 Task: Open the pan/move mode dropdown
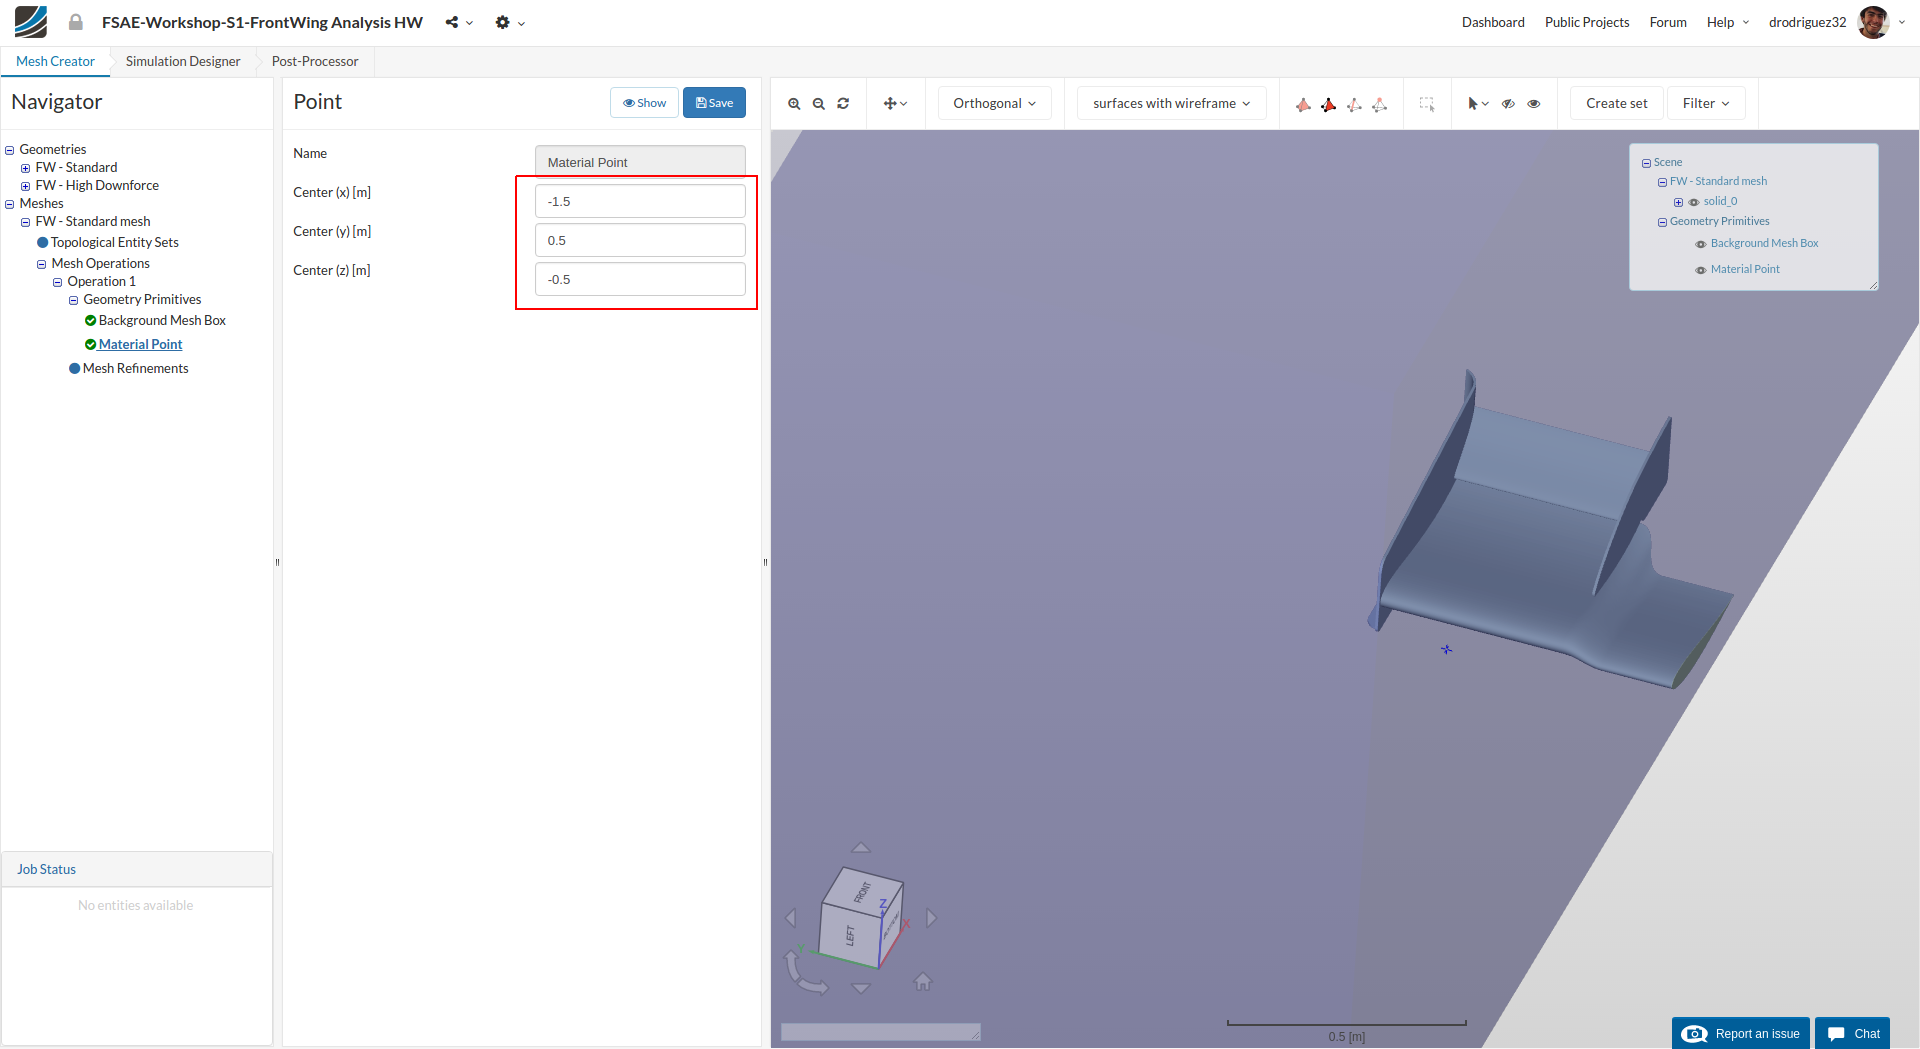[x=895, y=103]
